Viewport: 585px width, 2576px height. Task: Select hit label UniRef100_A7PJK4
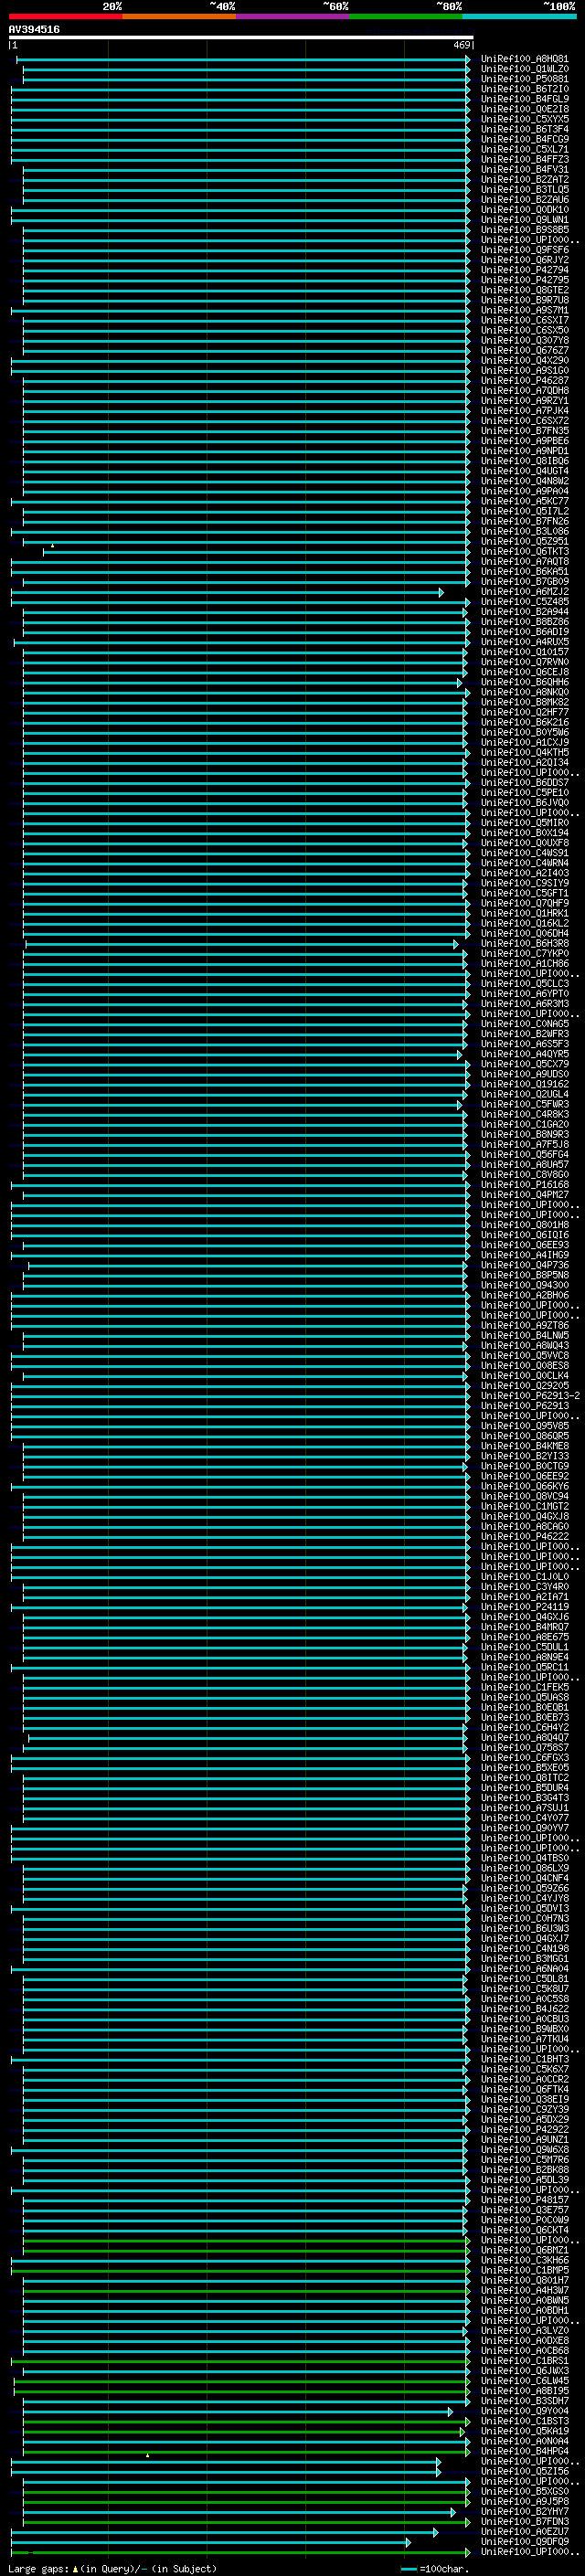click(524, 410)
